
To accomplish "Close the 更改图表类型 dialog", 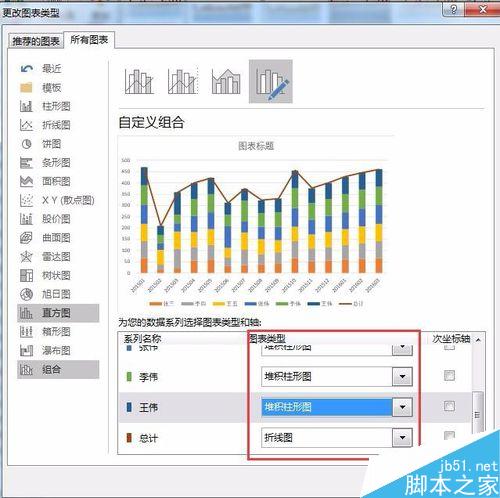I will click(483, 9).
